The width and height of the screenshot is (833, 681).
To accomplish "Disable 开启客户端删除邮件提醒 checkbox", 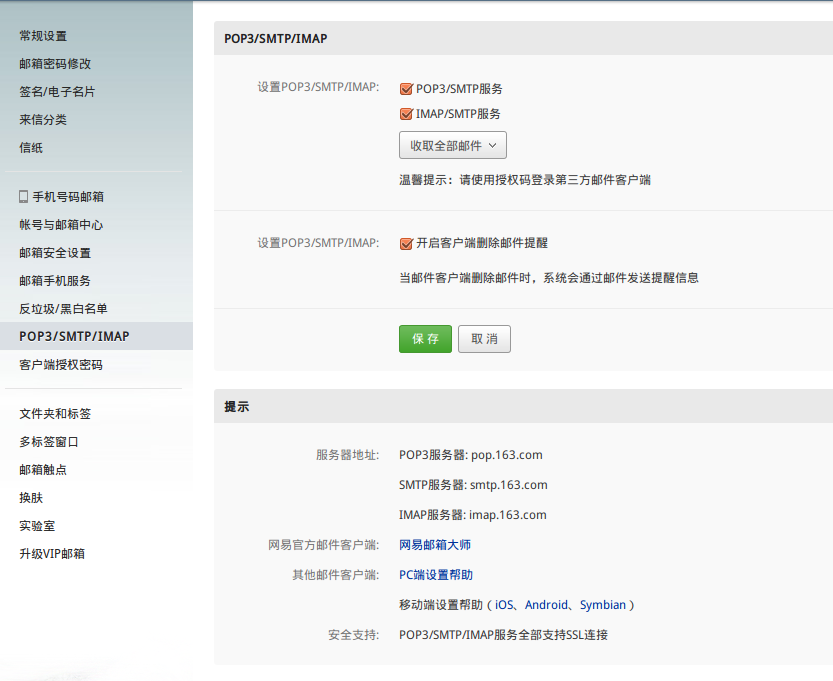I will [406, 243].
